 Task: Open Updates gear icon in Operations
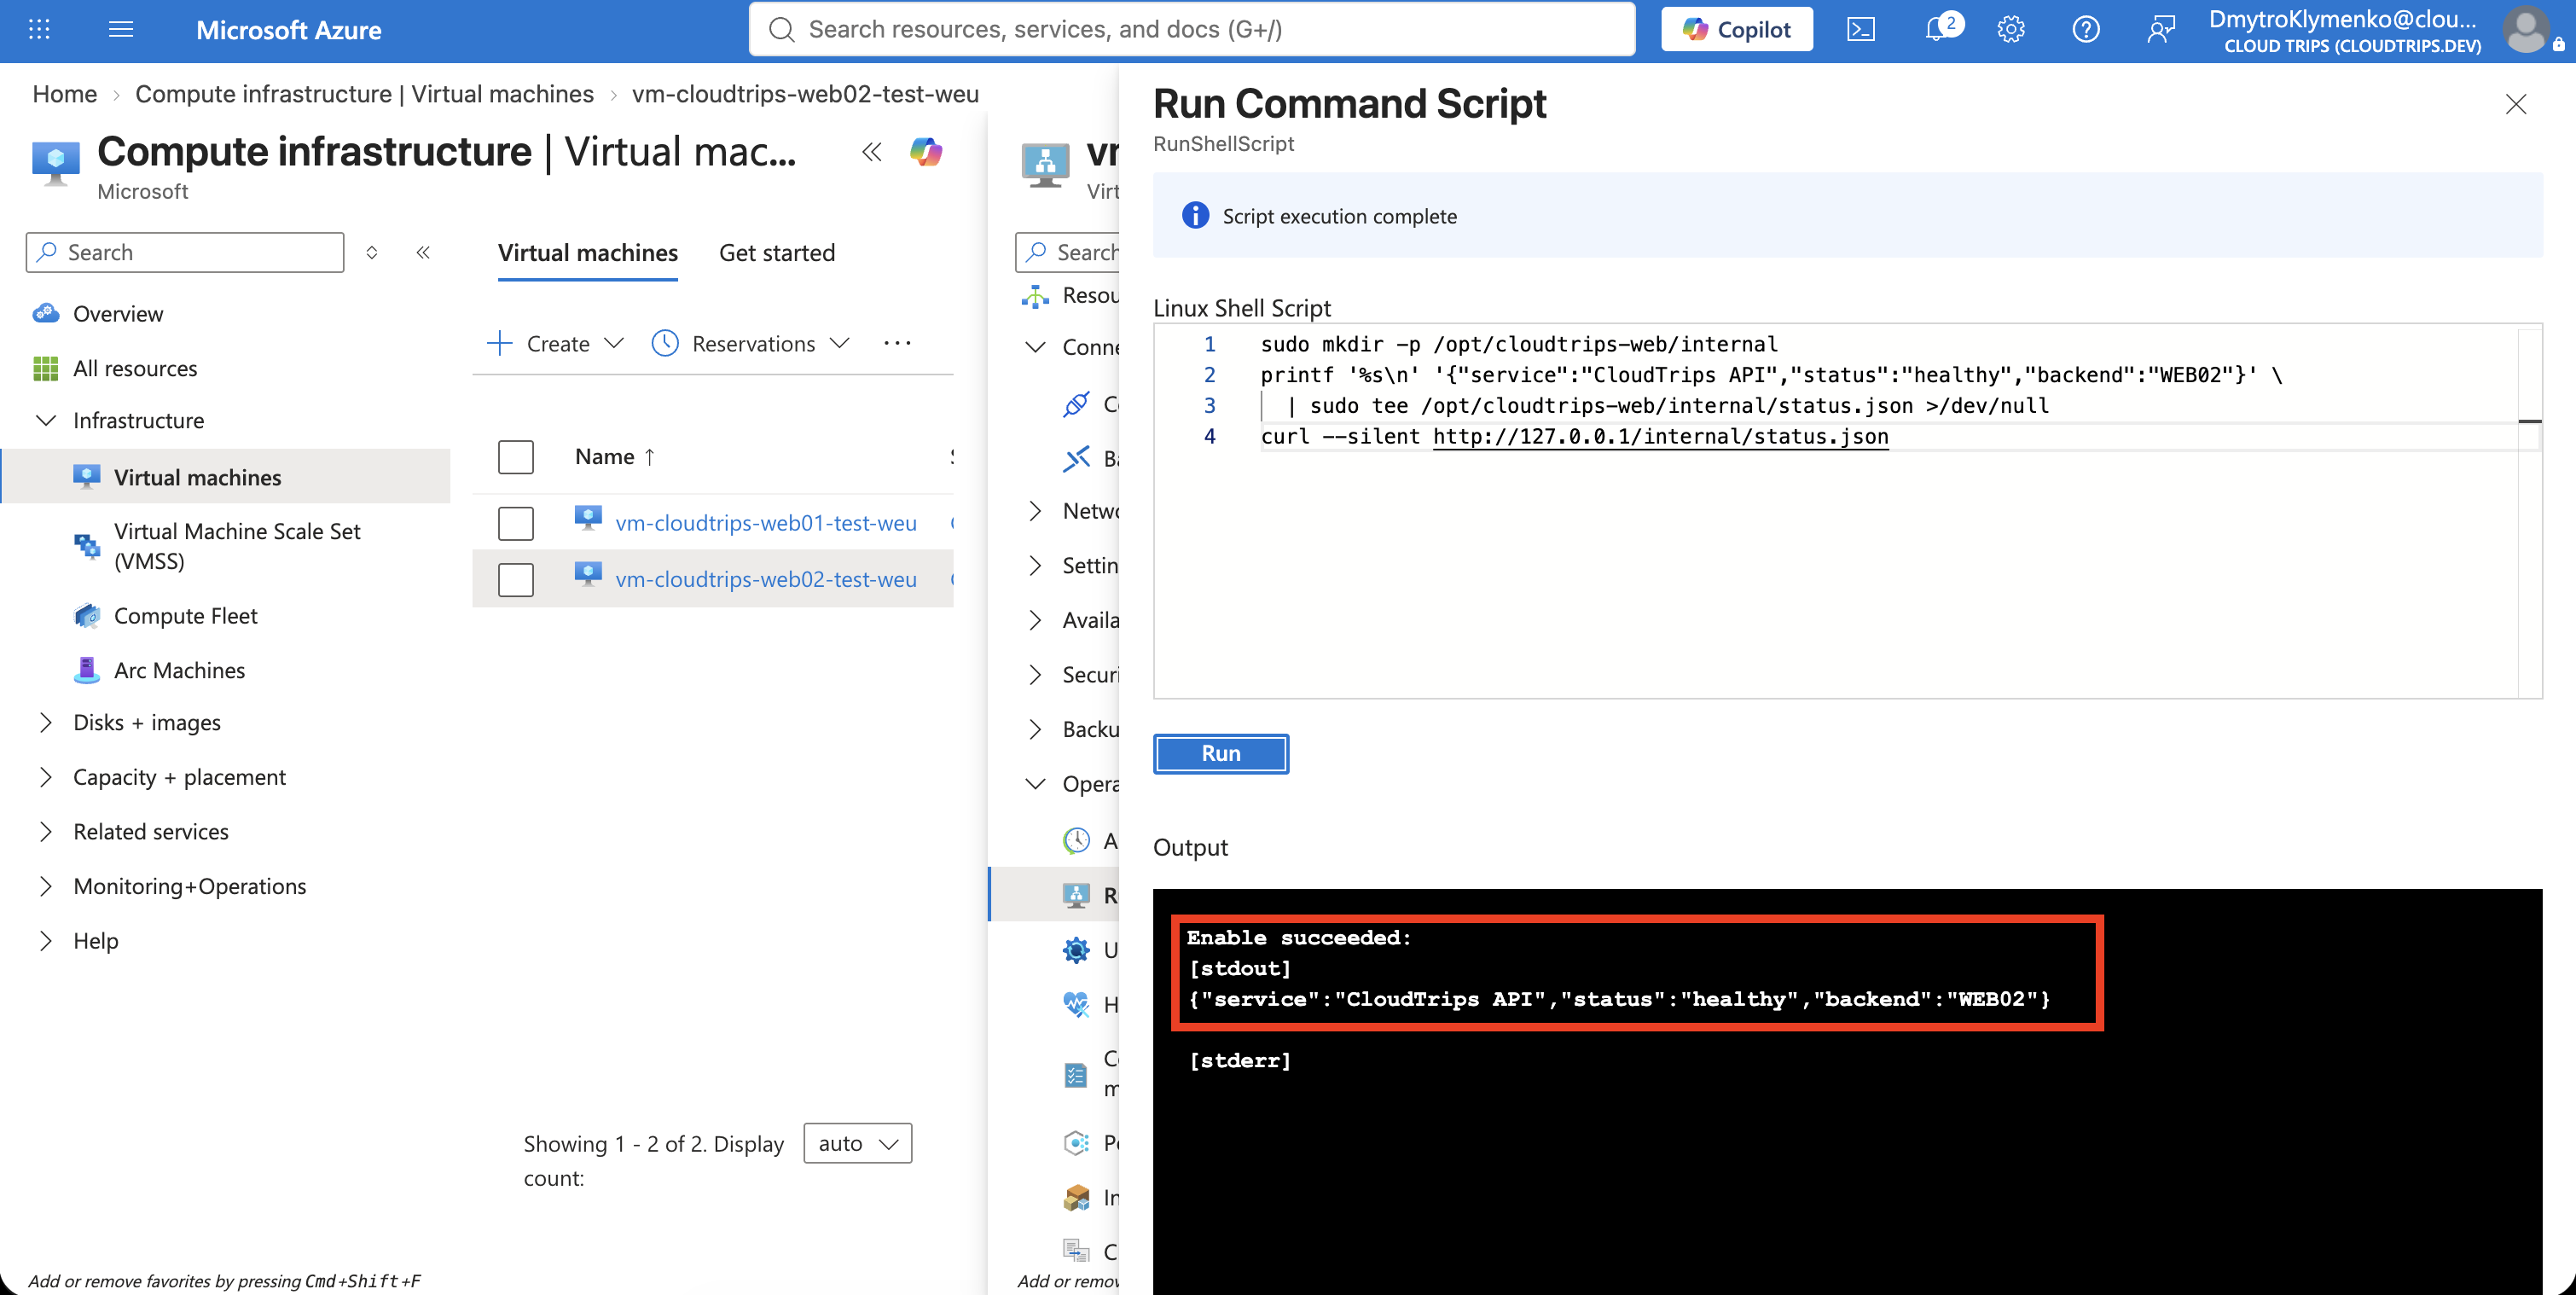pyautogui.click(x=1076, y=950)
